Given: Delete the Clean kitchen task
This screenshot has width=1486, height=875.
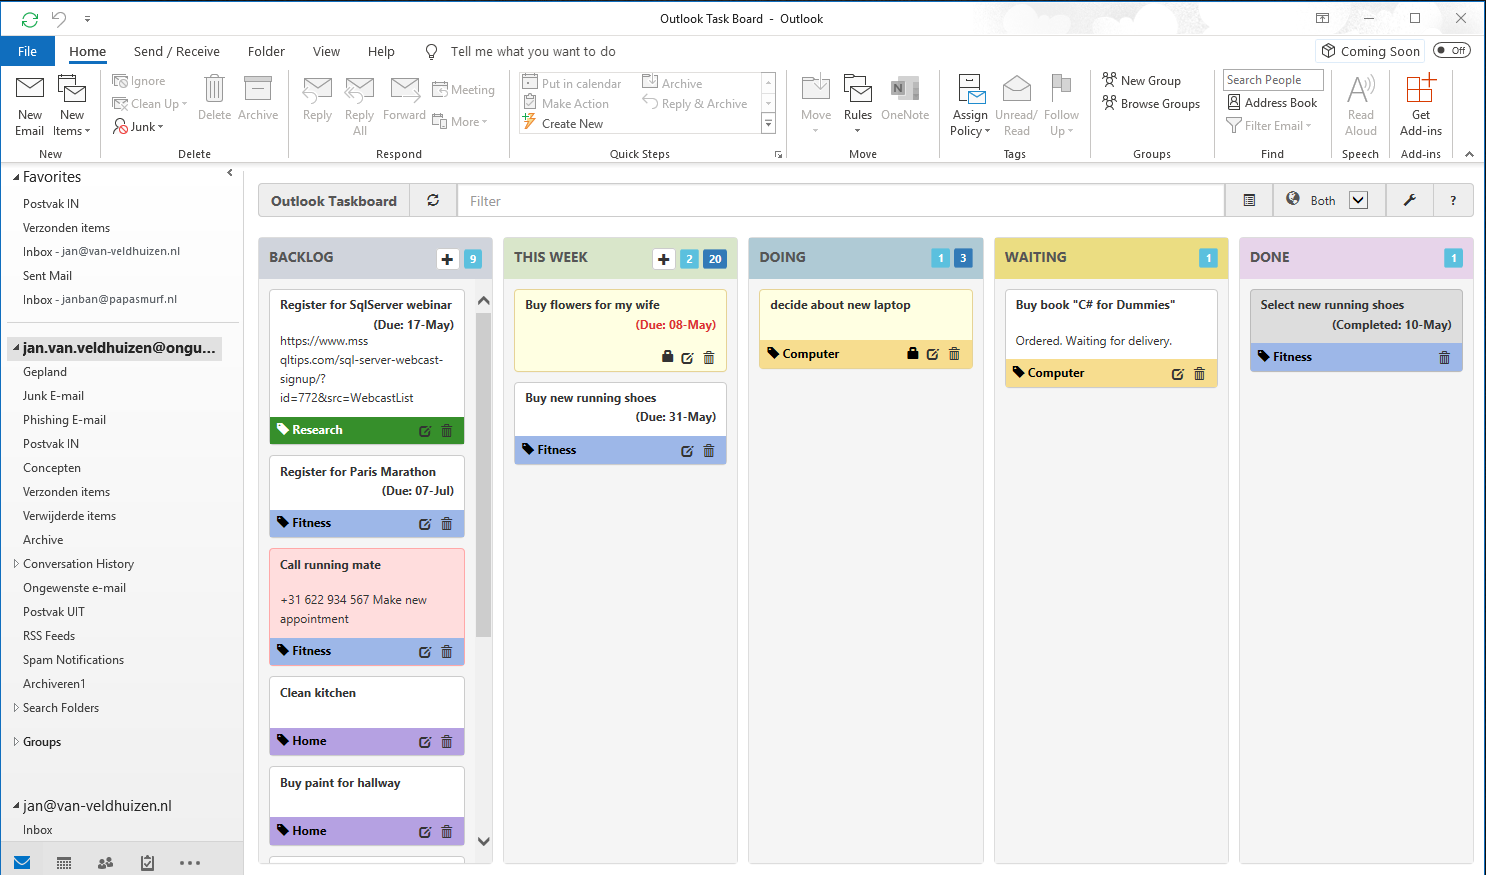Looking at the screenshot, I should [447, 741].
